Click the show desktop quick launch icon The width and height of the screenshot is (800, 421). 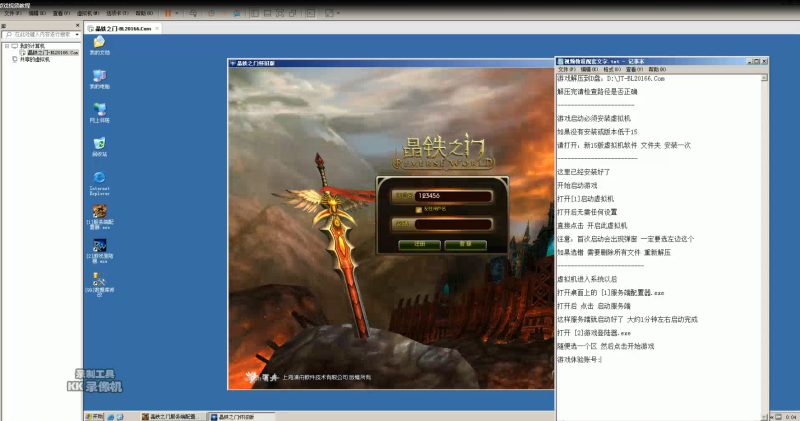(120, 417)
